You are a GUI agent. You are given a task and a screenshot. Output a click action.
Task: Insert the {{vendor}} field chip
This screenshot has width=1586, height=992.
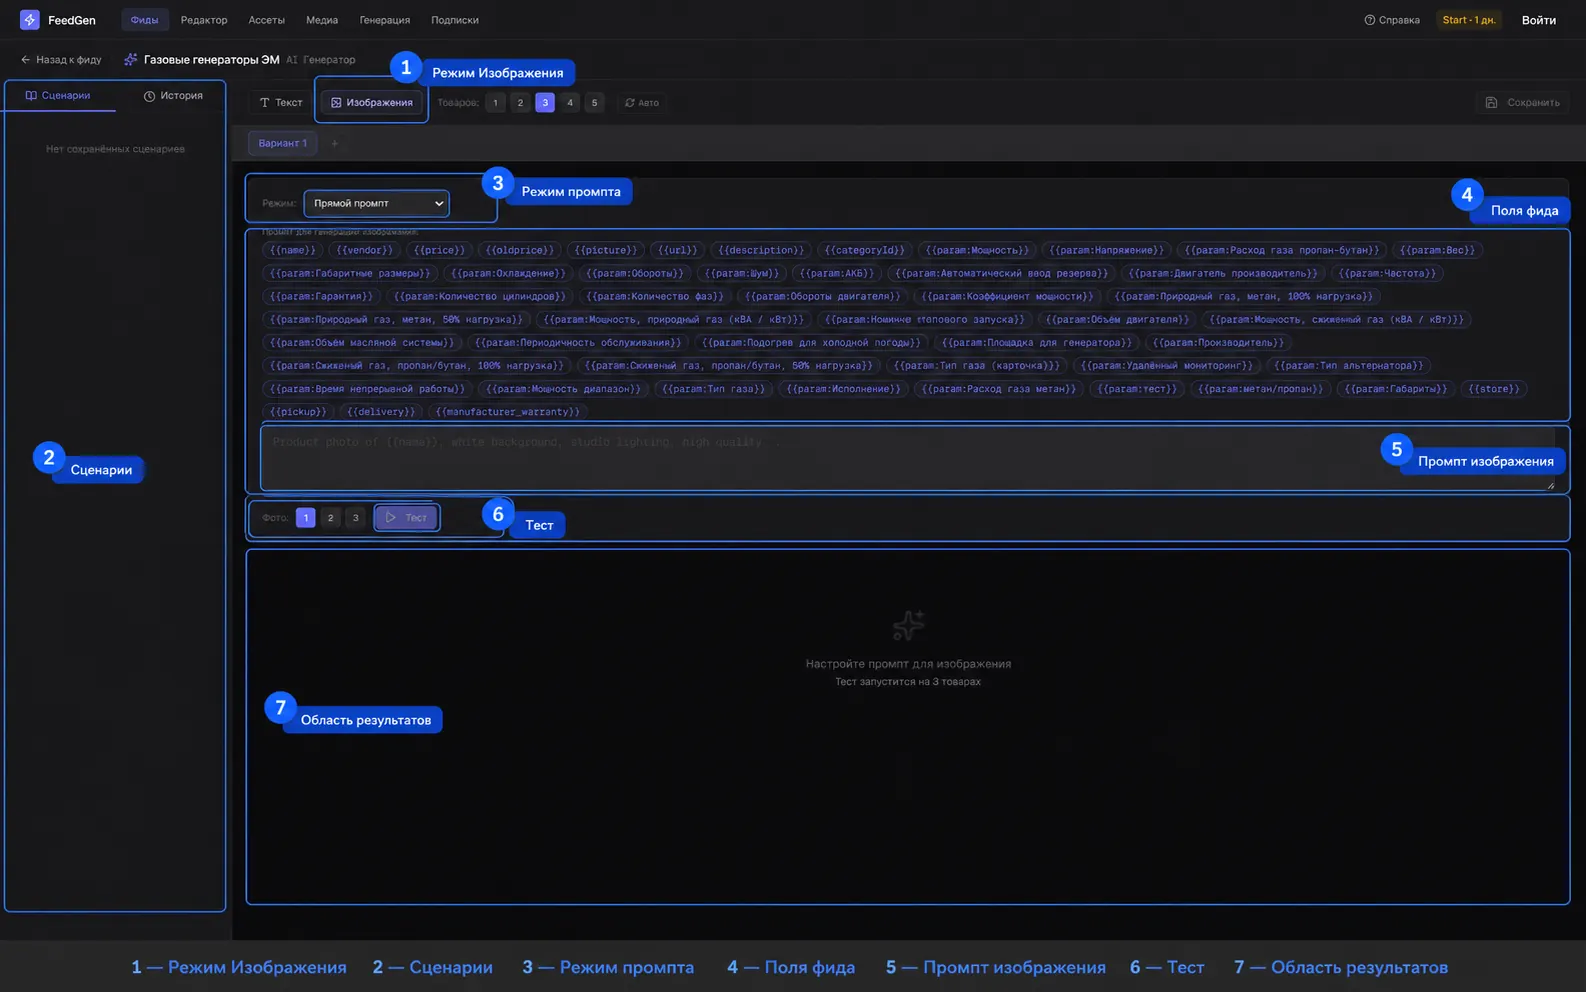pyautogui.click(x=365, y=250)
